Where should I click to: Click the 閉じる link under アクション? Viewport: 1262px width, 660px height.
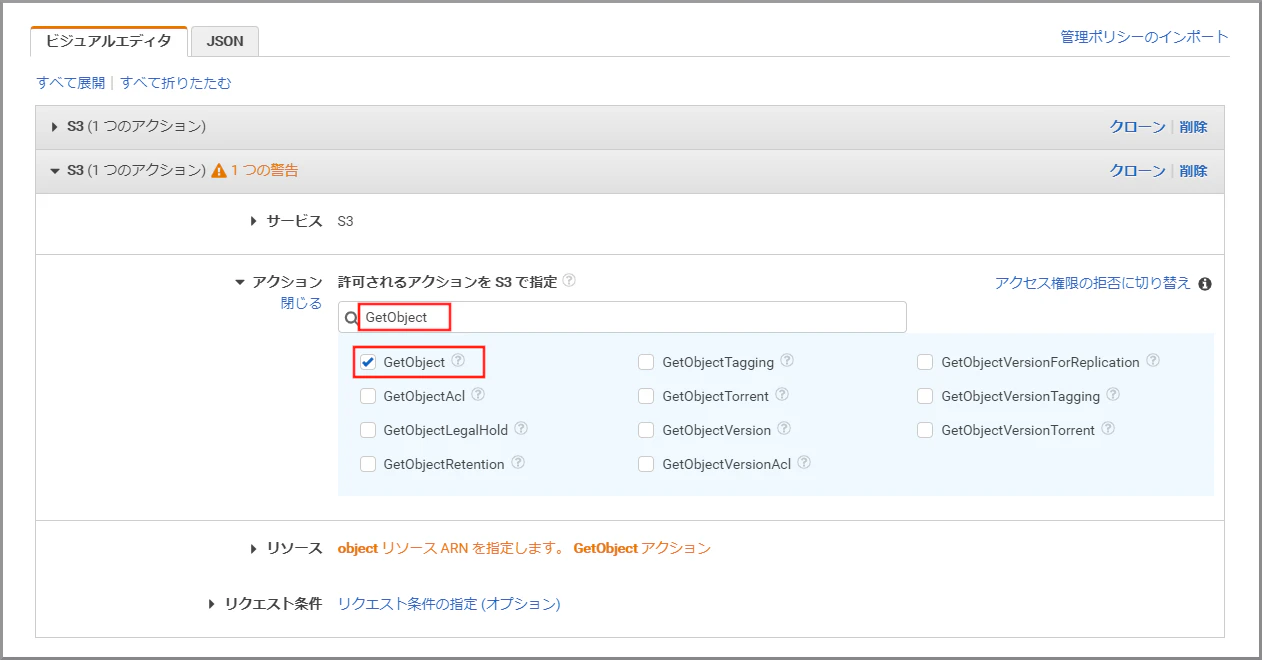301,303
